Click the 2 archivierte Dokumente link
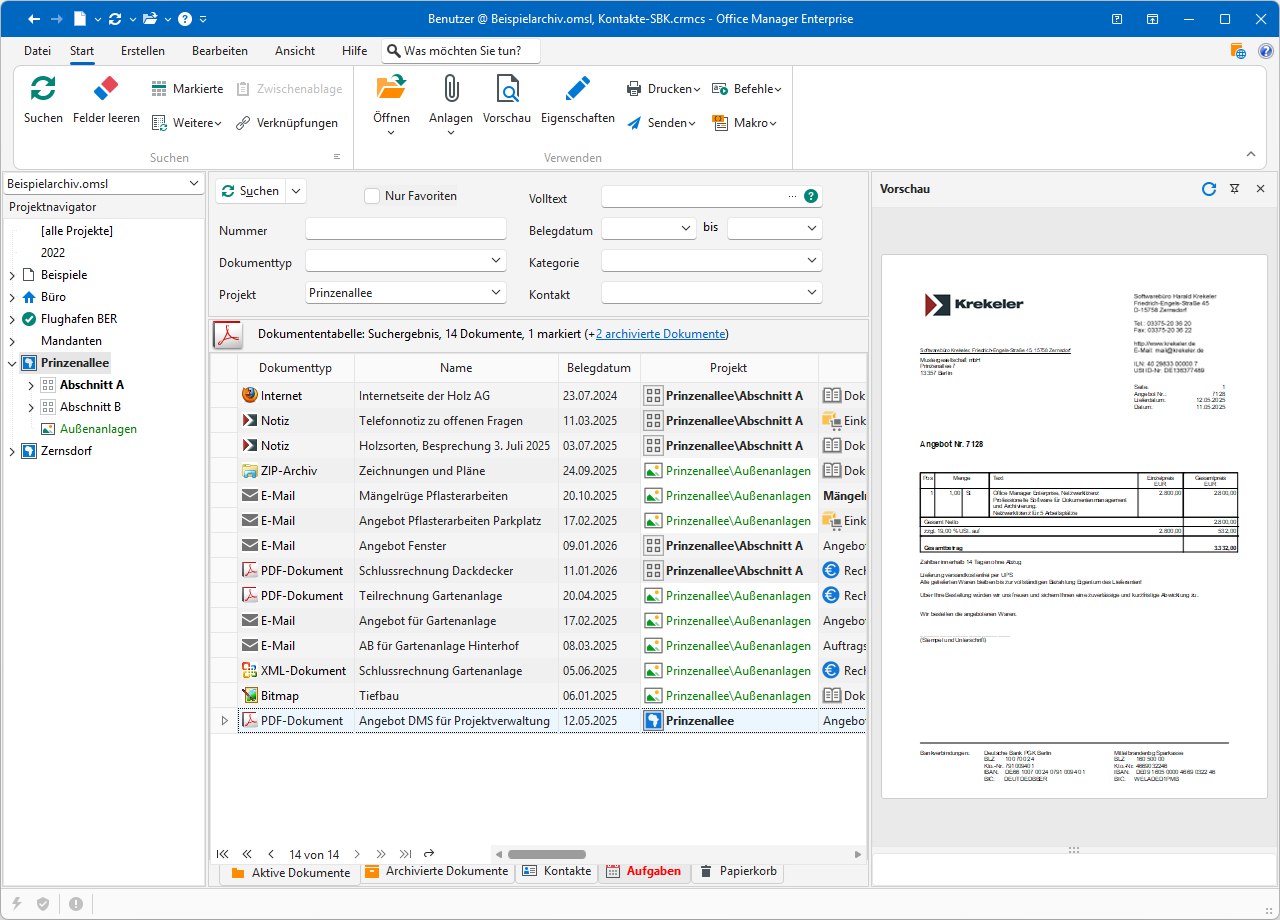The height and width of the screenshot is (920, 1280). click(660, 334)
